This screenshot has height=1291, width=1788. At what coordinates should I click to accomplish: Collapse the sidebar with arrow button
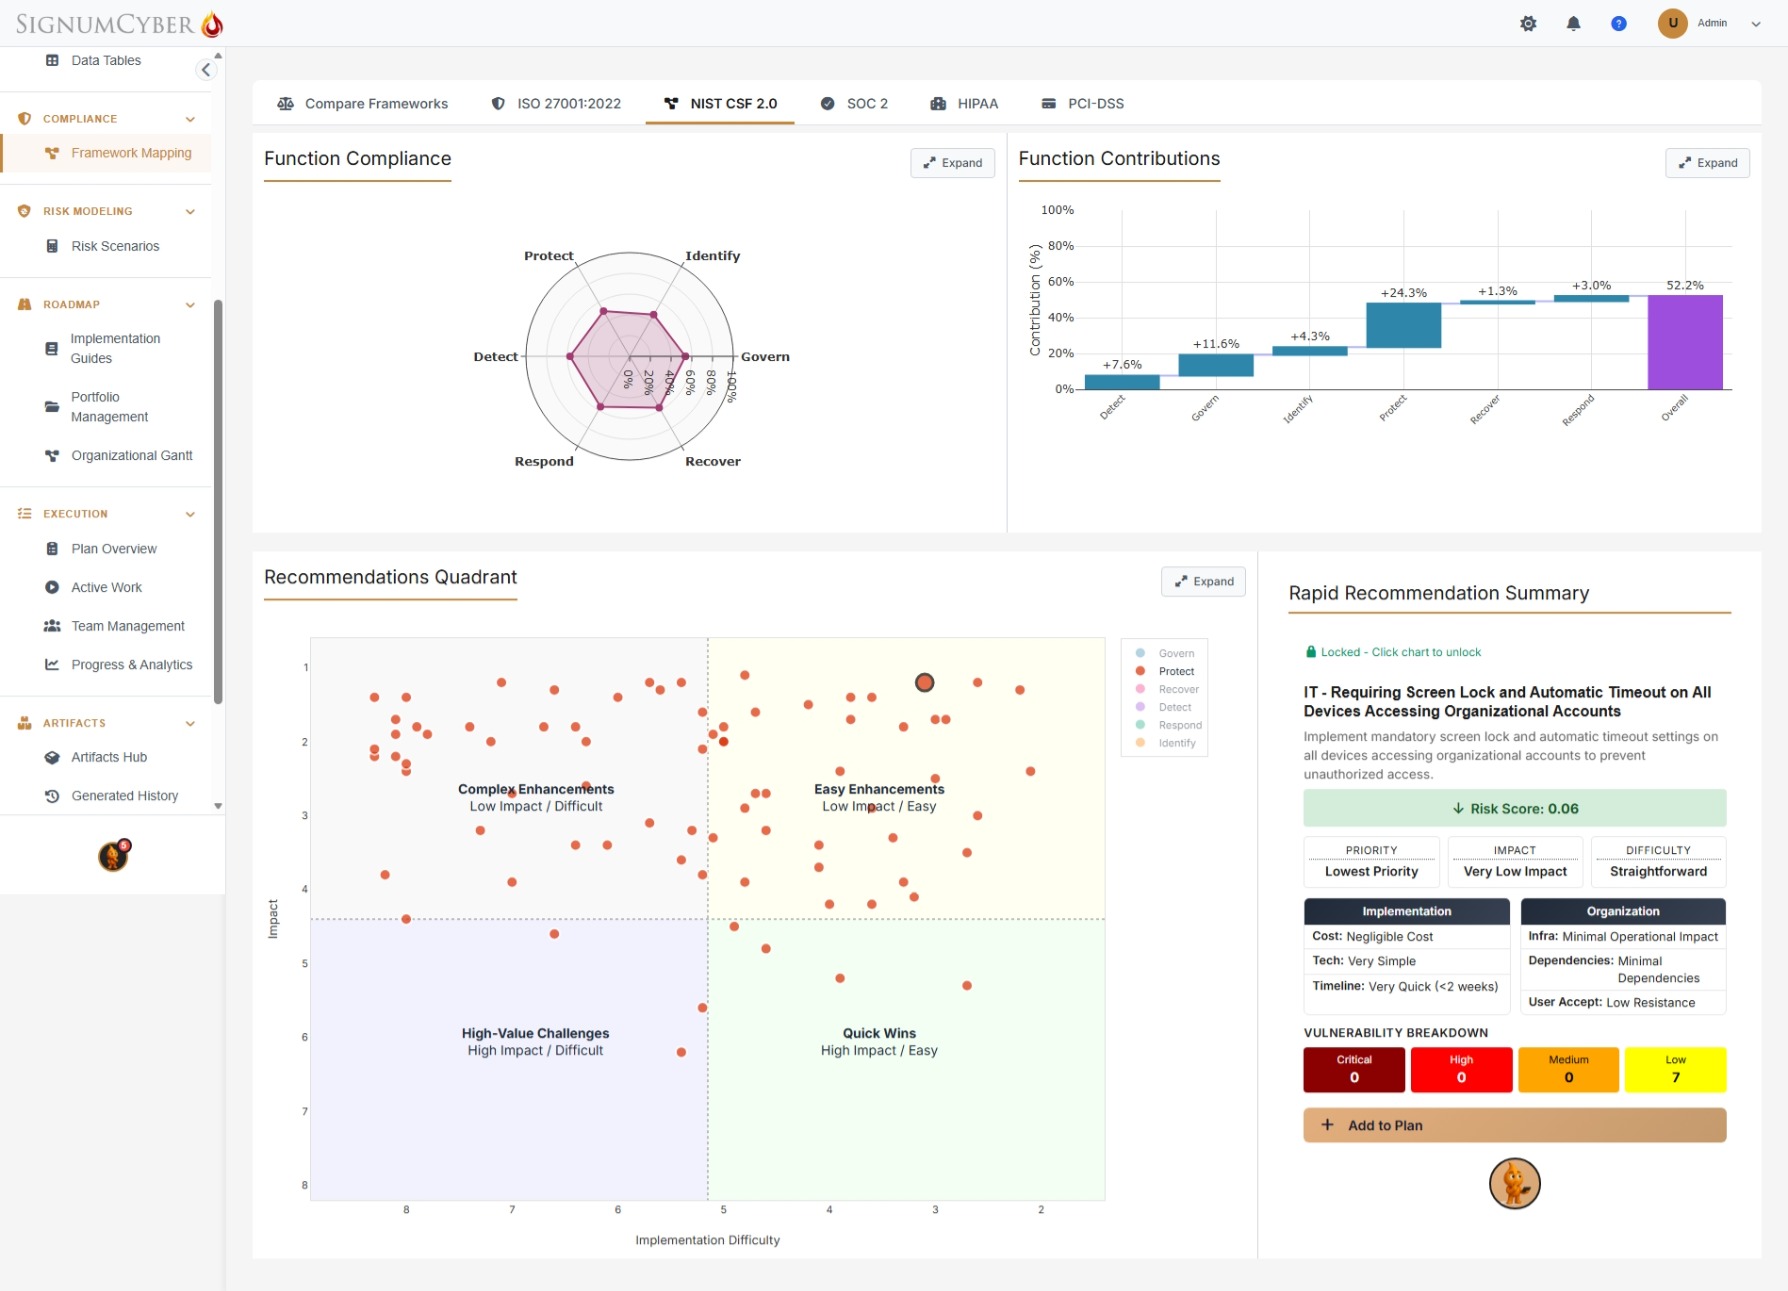(206, 69)
